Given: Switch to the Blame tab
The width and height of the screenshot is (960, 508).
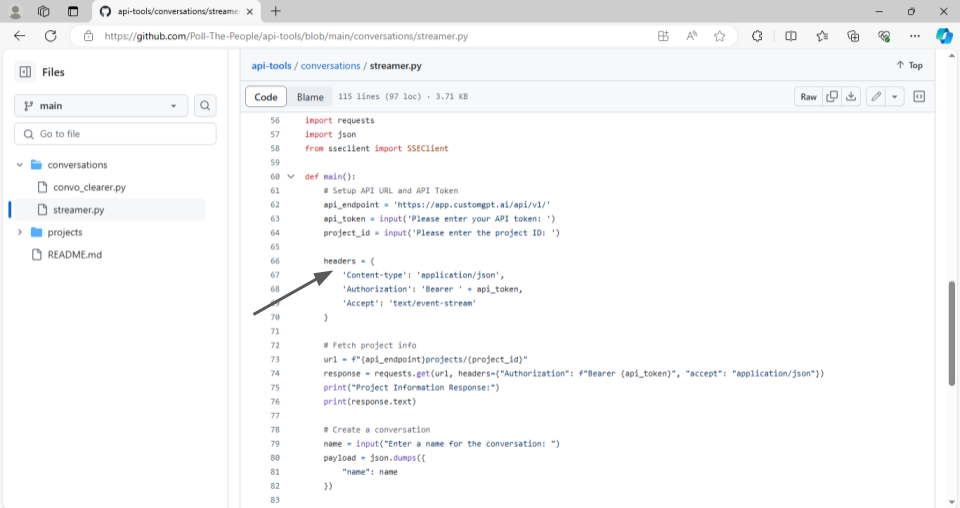Looking at the screenshot, I should pyautogui.click(x=310, y=97).
